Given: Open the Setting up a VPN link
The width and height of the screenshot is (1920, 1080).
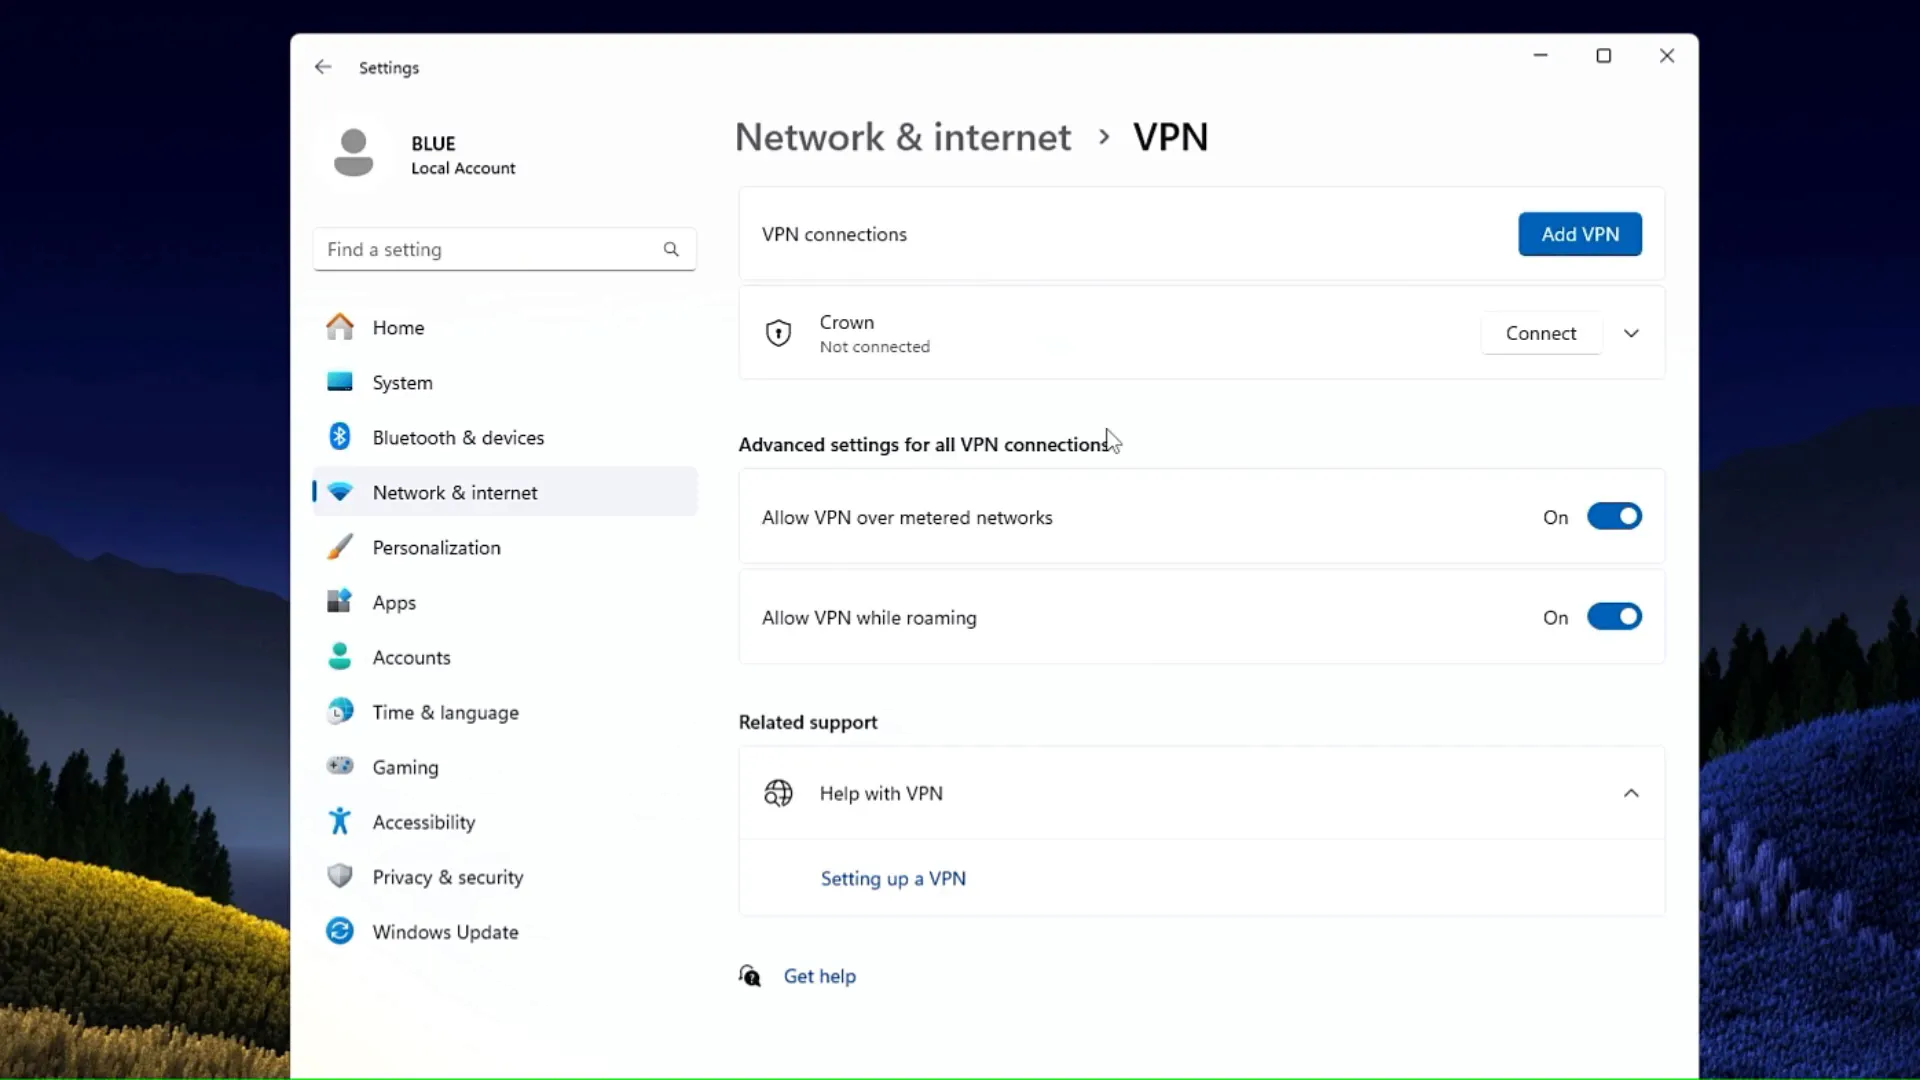Looking at the screenshot, I should (x=893, y=878).
